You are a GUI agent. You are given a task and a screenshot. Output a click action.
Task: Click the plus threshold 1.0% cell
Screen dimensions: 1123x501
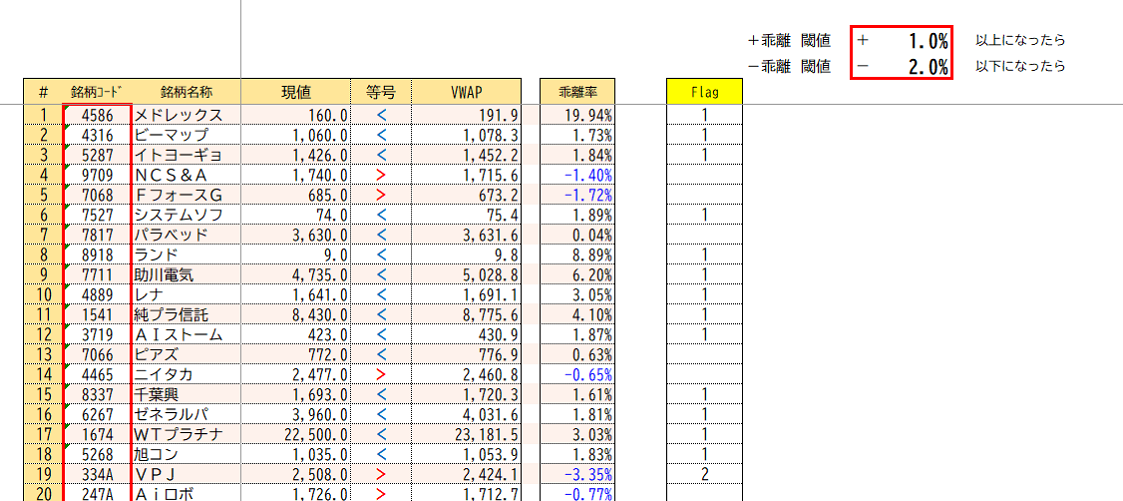[901, 41]
